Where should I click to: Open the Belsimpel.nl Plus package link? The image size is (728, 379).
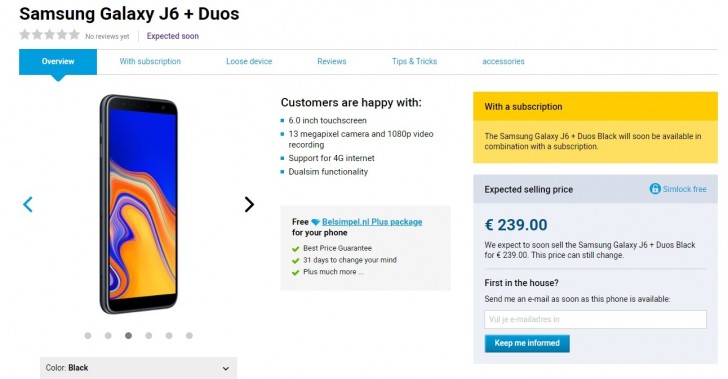click(x=372, y=222)
